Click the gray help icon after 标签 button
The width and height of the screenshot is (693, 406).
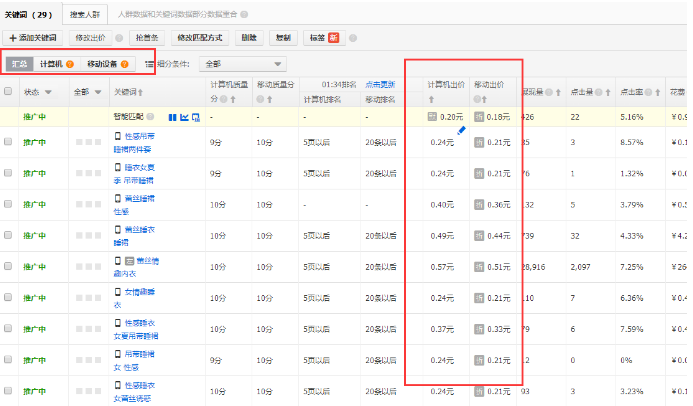point(353,38)
